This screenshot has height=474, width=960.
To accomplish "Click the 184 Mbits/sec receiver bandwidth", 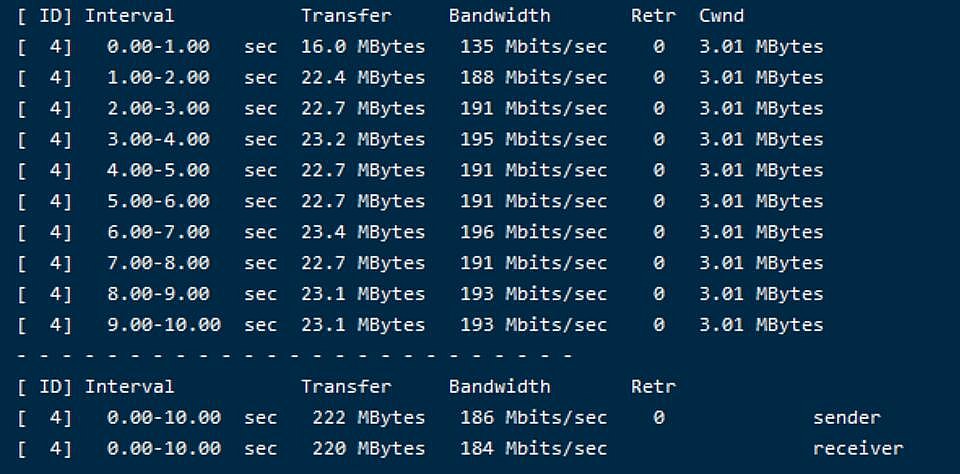I will point(533,448).
